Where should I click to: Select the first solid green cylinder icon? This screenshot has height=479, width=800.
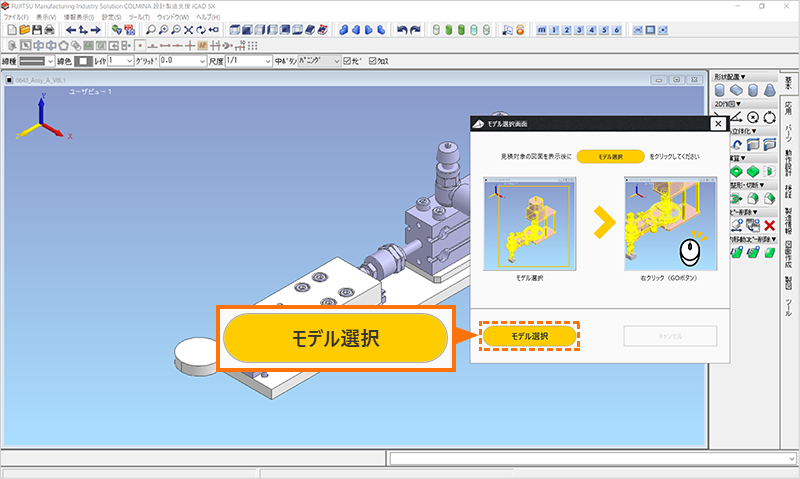click(x=449, y=30)
